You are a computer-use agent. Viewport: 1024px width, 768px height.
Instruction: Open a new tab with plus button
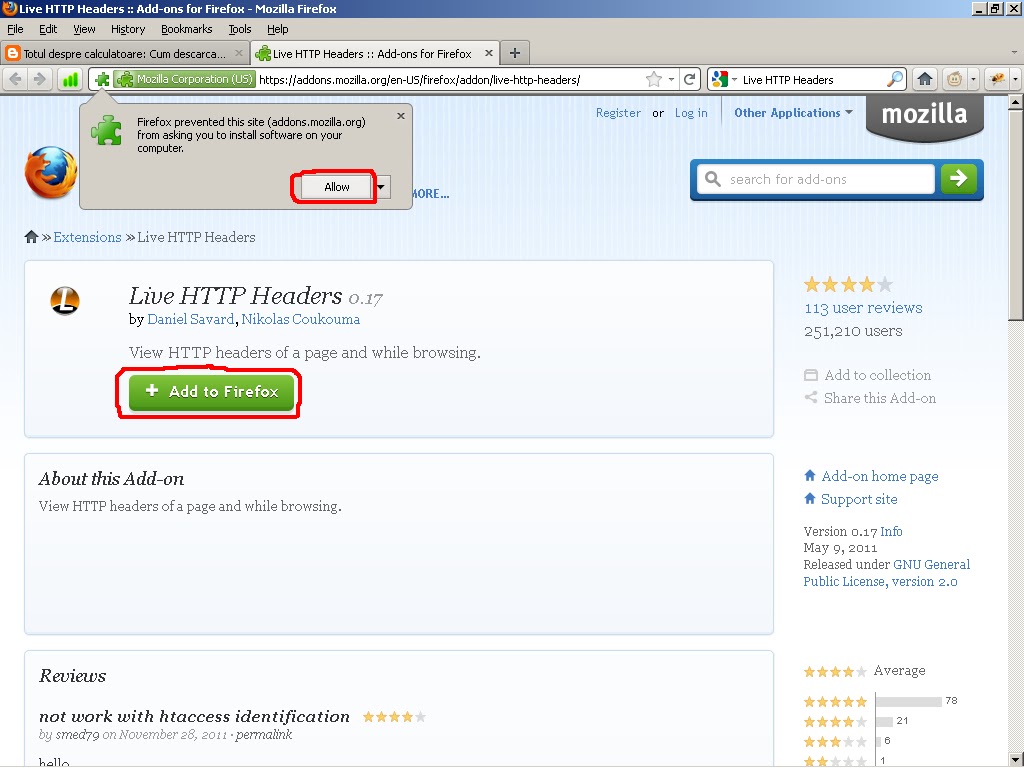(x=515, y=53)
